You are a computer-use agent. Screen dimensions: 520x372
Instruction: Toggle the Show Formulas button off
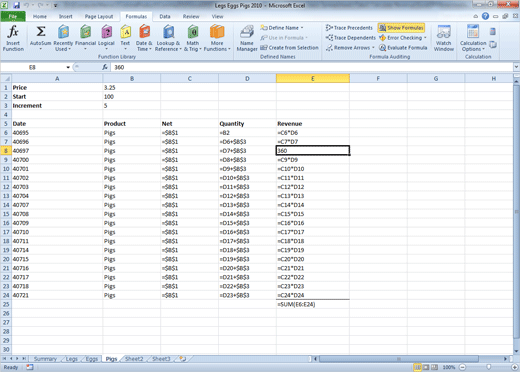click(x=401, y=28)
